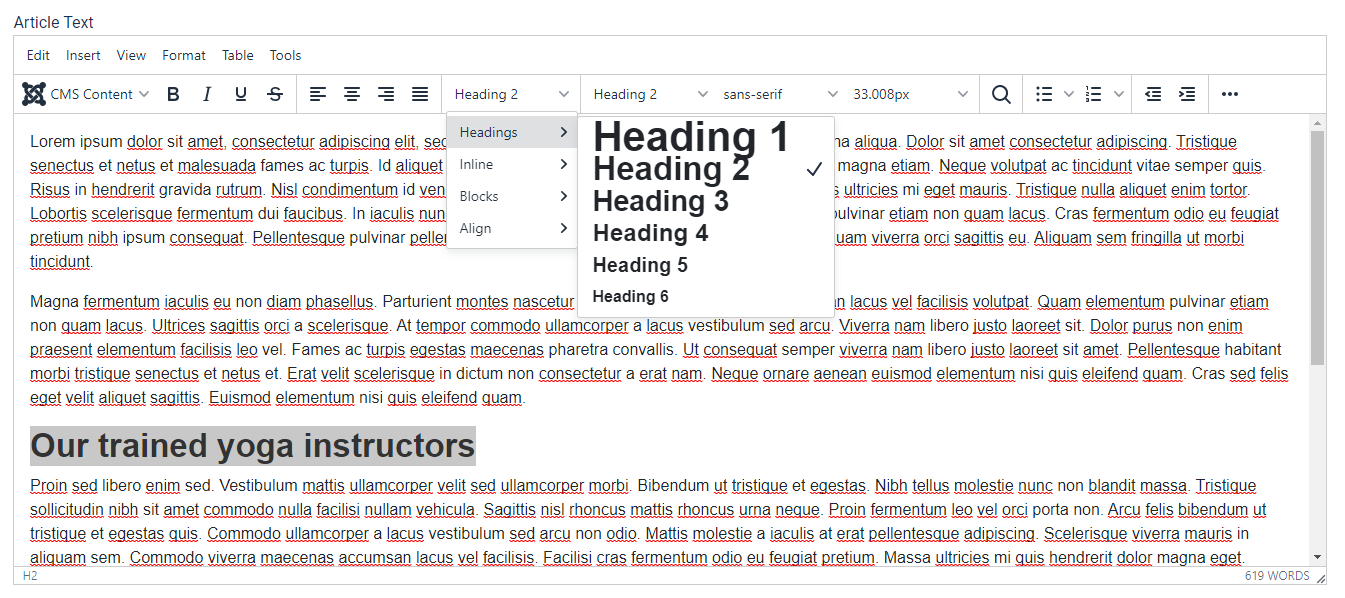Open the search and replace tool

coord(1001,94)
